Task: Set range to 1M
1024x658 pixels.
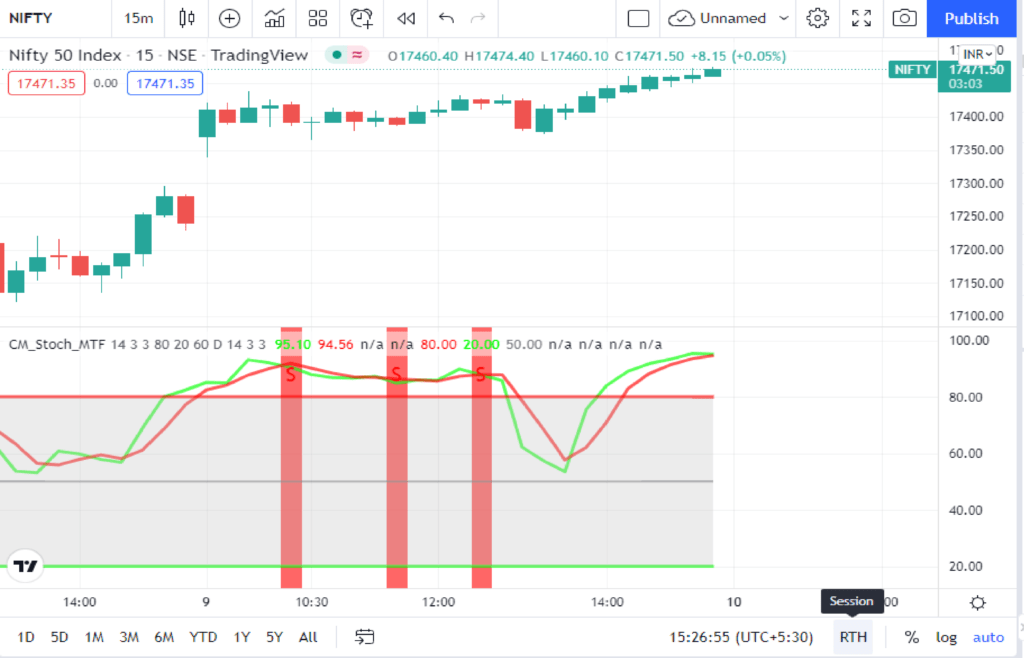Action: click(94, 637)
